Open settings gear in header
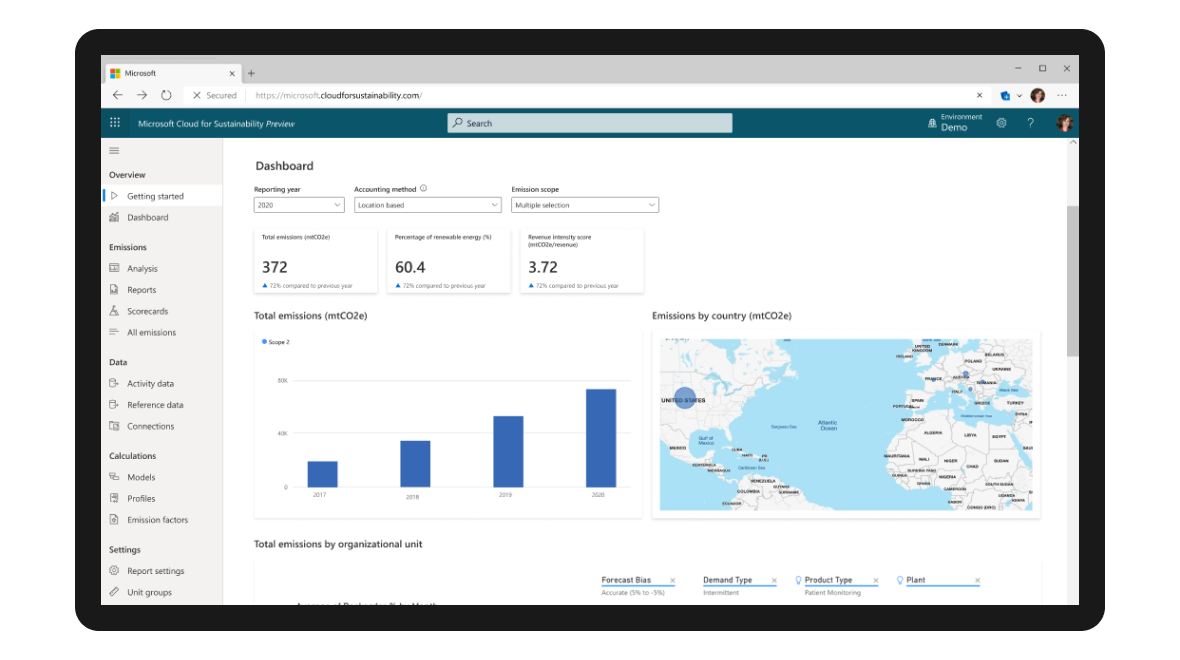1180x660 pixels. pyautogui.click(x=1001, y=123)
